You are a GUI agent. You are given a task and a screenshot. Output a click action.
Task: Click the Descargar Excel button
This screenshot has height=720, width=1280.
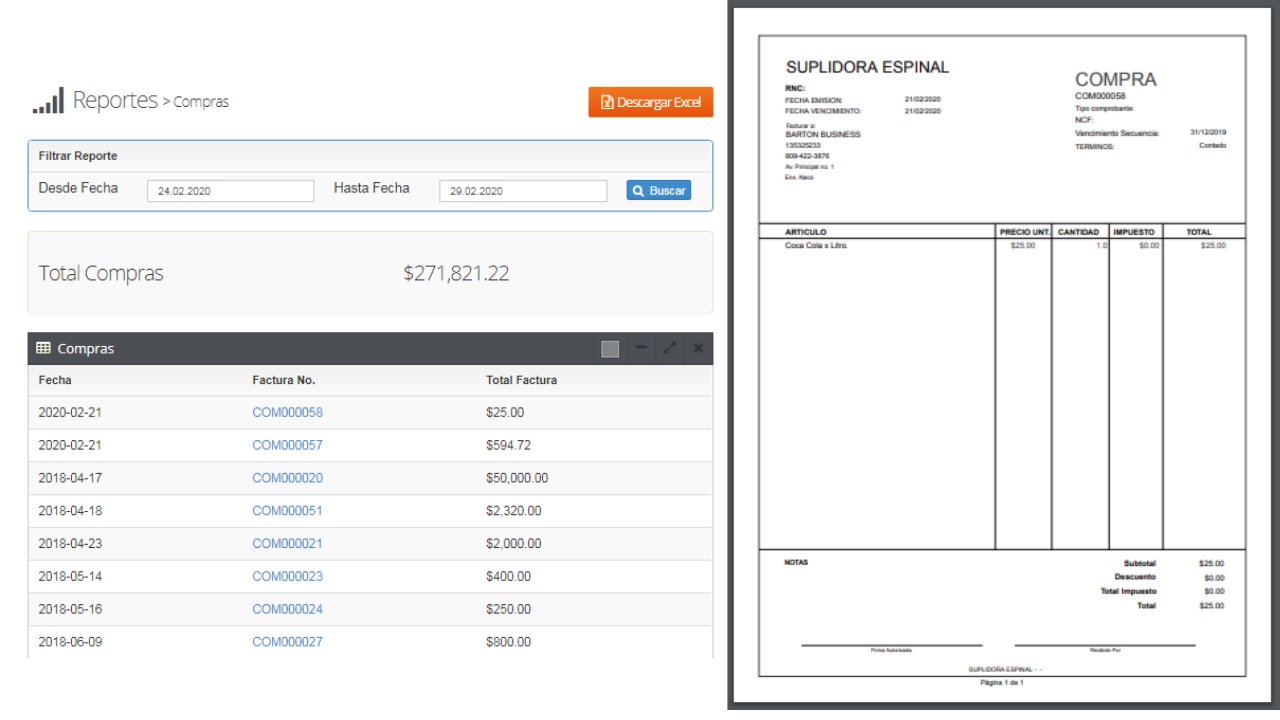[651, 102]
